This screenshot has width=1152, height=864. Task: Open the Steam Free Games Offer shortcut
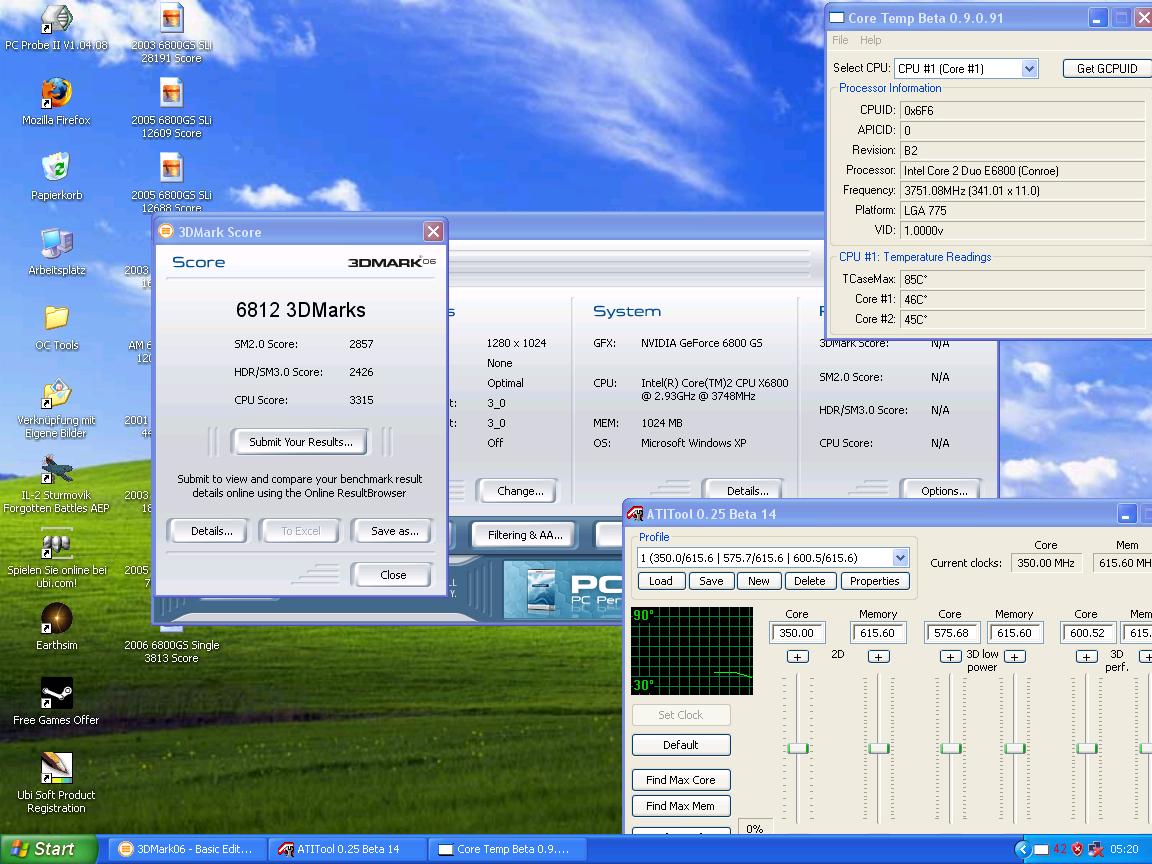[x=56, y=701]
